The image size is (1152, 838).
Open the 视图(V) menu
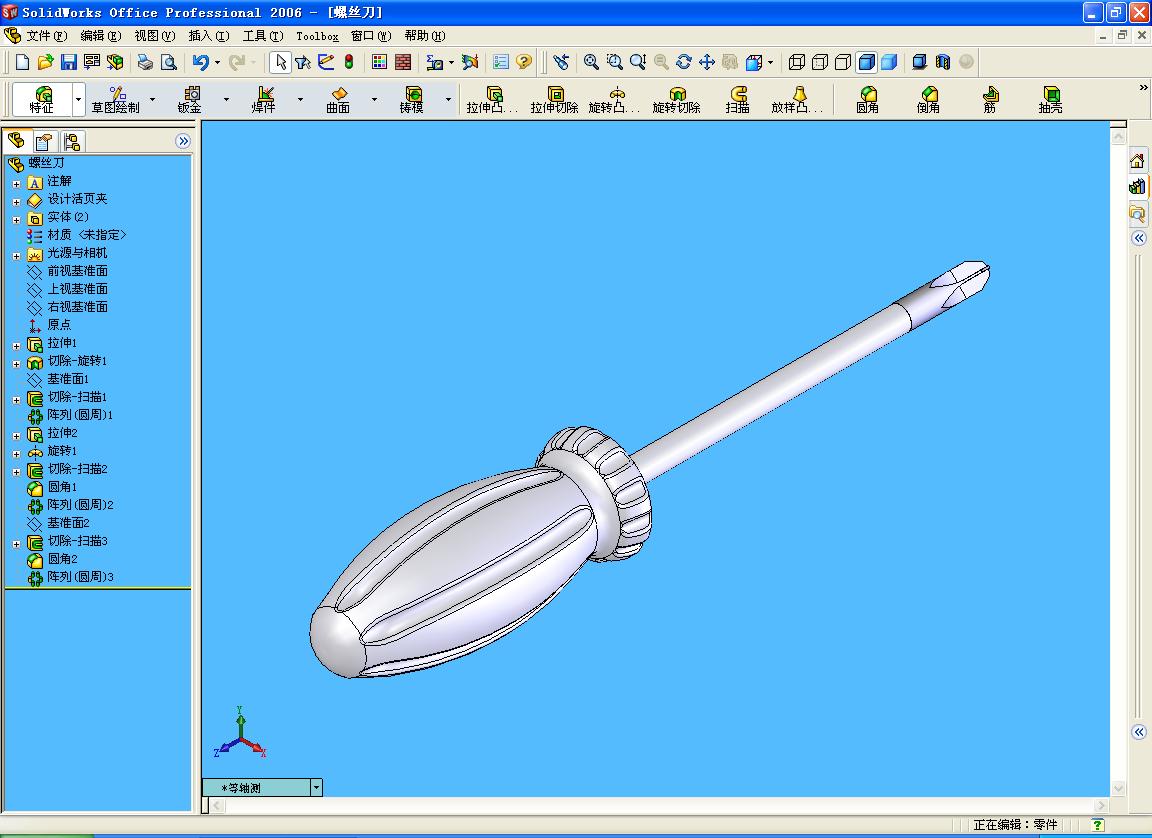[154, 35]
